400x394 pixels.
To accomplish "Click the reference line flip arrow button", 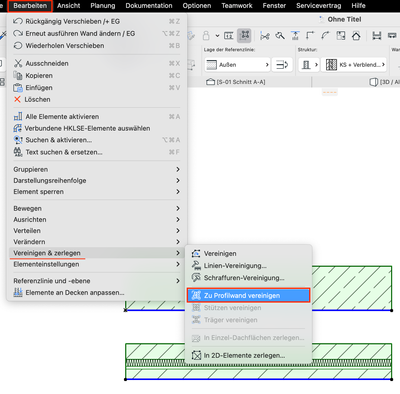I will click(282, 65).
